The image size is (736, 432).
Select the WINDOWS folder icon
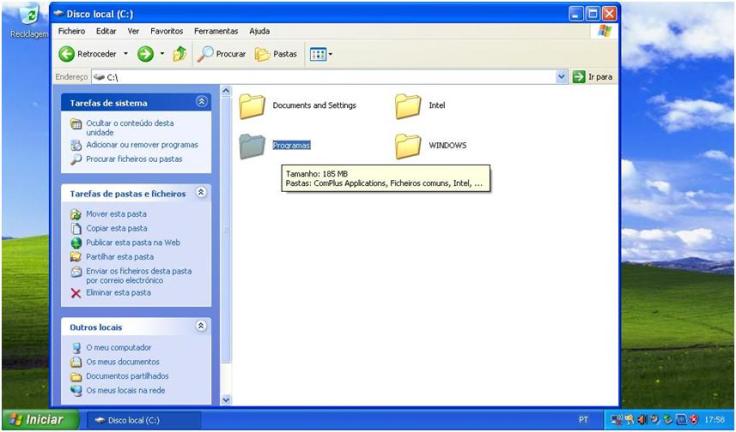(x=407, y=146)
